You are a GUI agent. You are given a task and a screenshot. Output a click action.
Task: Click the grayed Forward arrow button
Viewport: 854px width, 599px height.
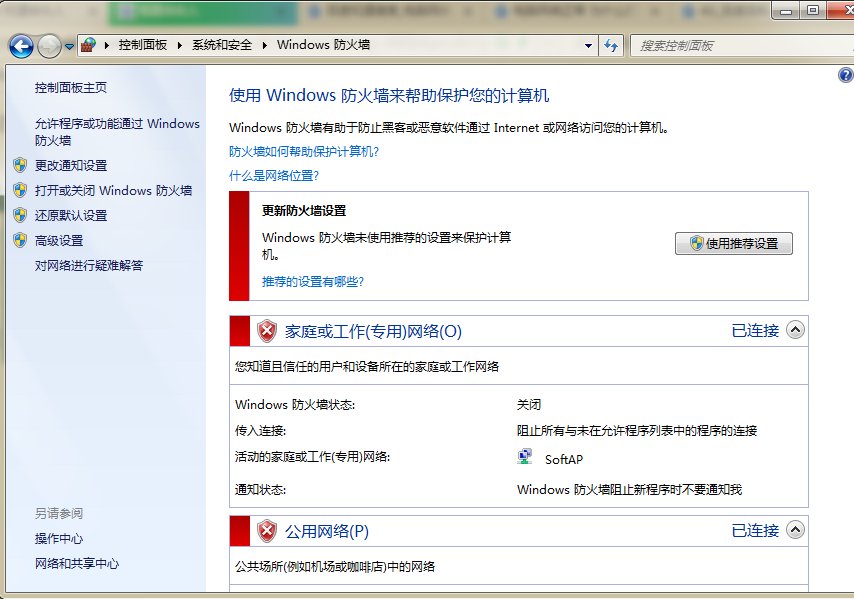coord(50,46)
